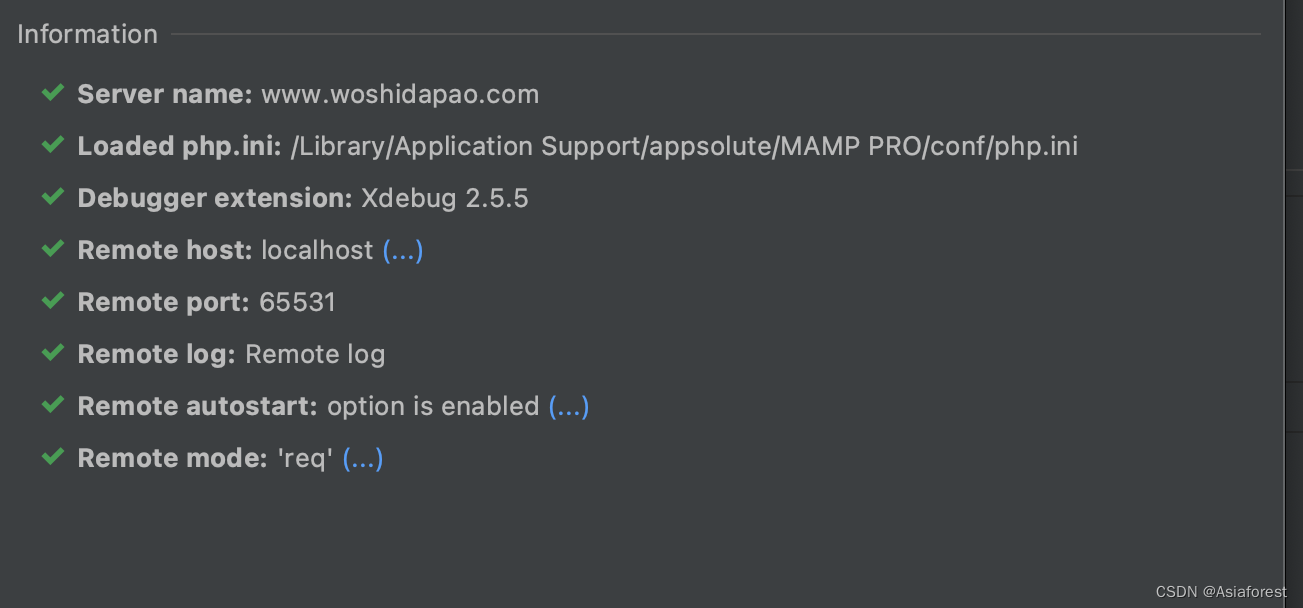
Task: Click the checkmark next to Remote host
Action: click(x=52, y=249)
